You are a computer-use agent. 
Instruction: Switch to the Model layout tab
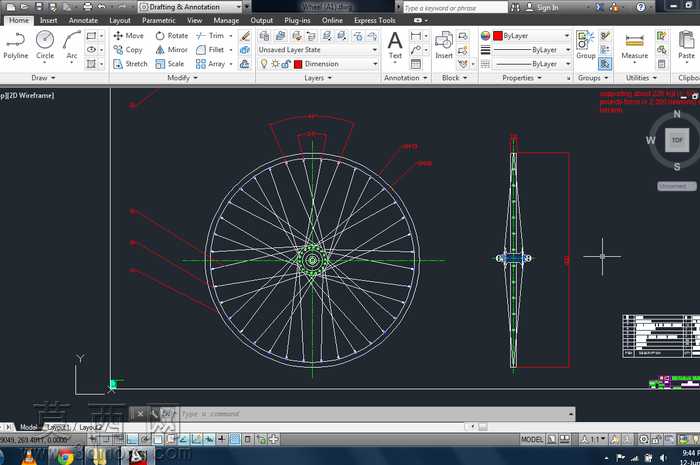click(x=28, y=428)
